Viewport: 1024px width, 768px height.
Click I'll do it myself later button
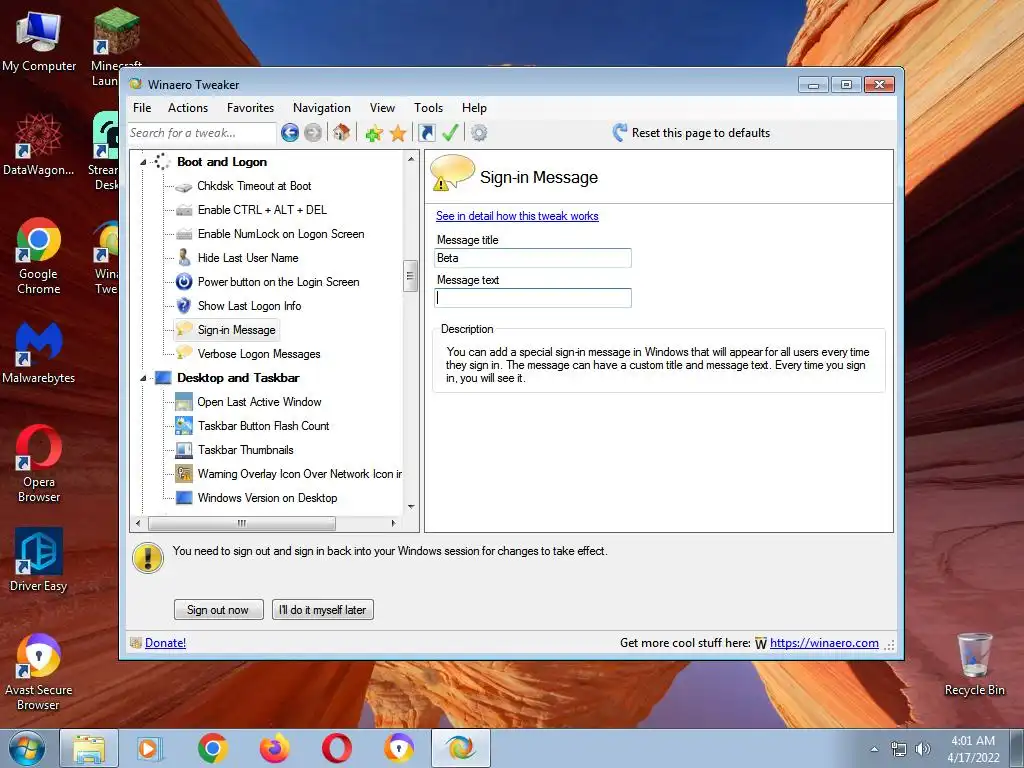(323, 609)
